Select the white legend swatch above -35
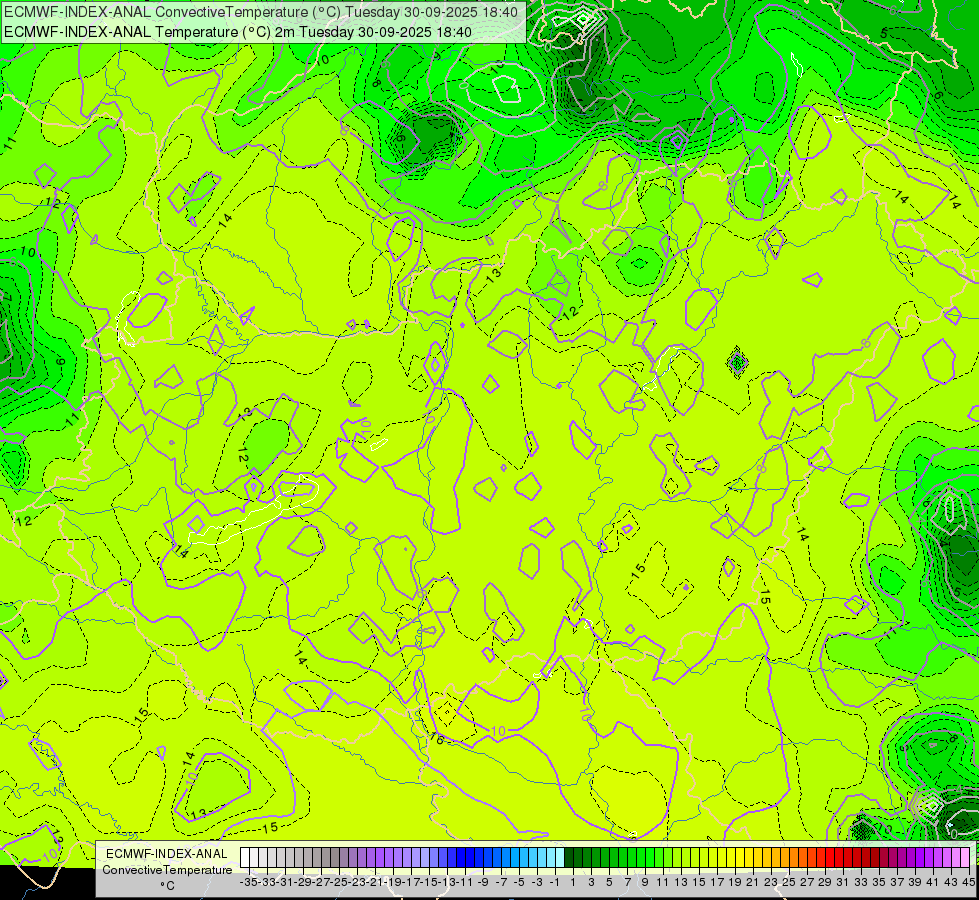The height and width of the screenshot is (900, 979). [x=245, y=858]
